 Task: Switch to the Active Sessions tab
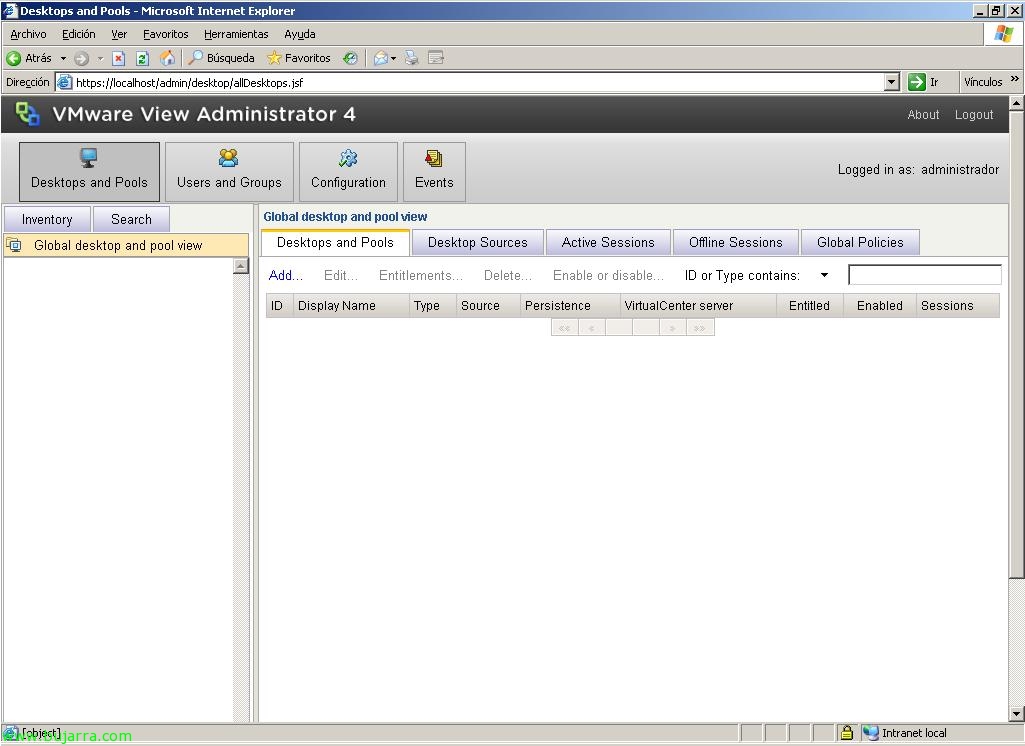(x=608, y=243)
